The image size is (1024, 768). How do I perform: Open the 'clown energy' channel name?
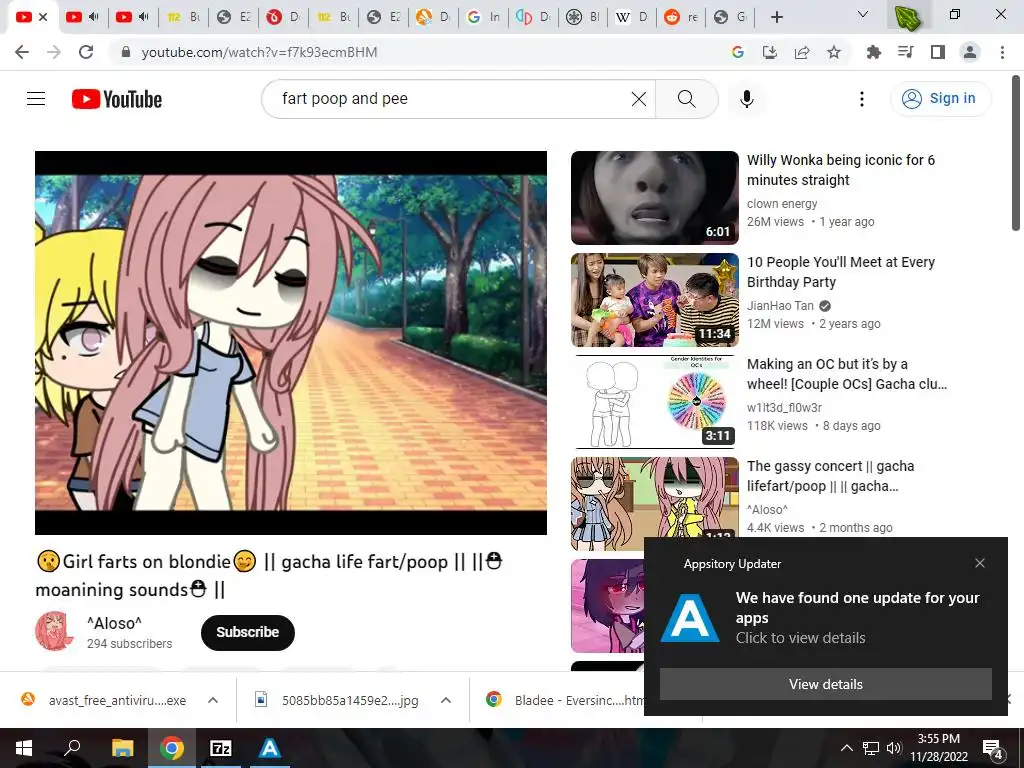[x=782, y=204]
